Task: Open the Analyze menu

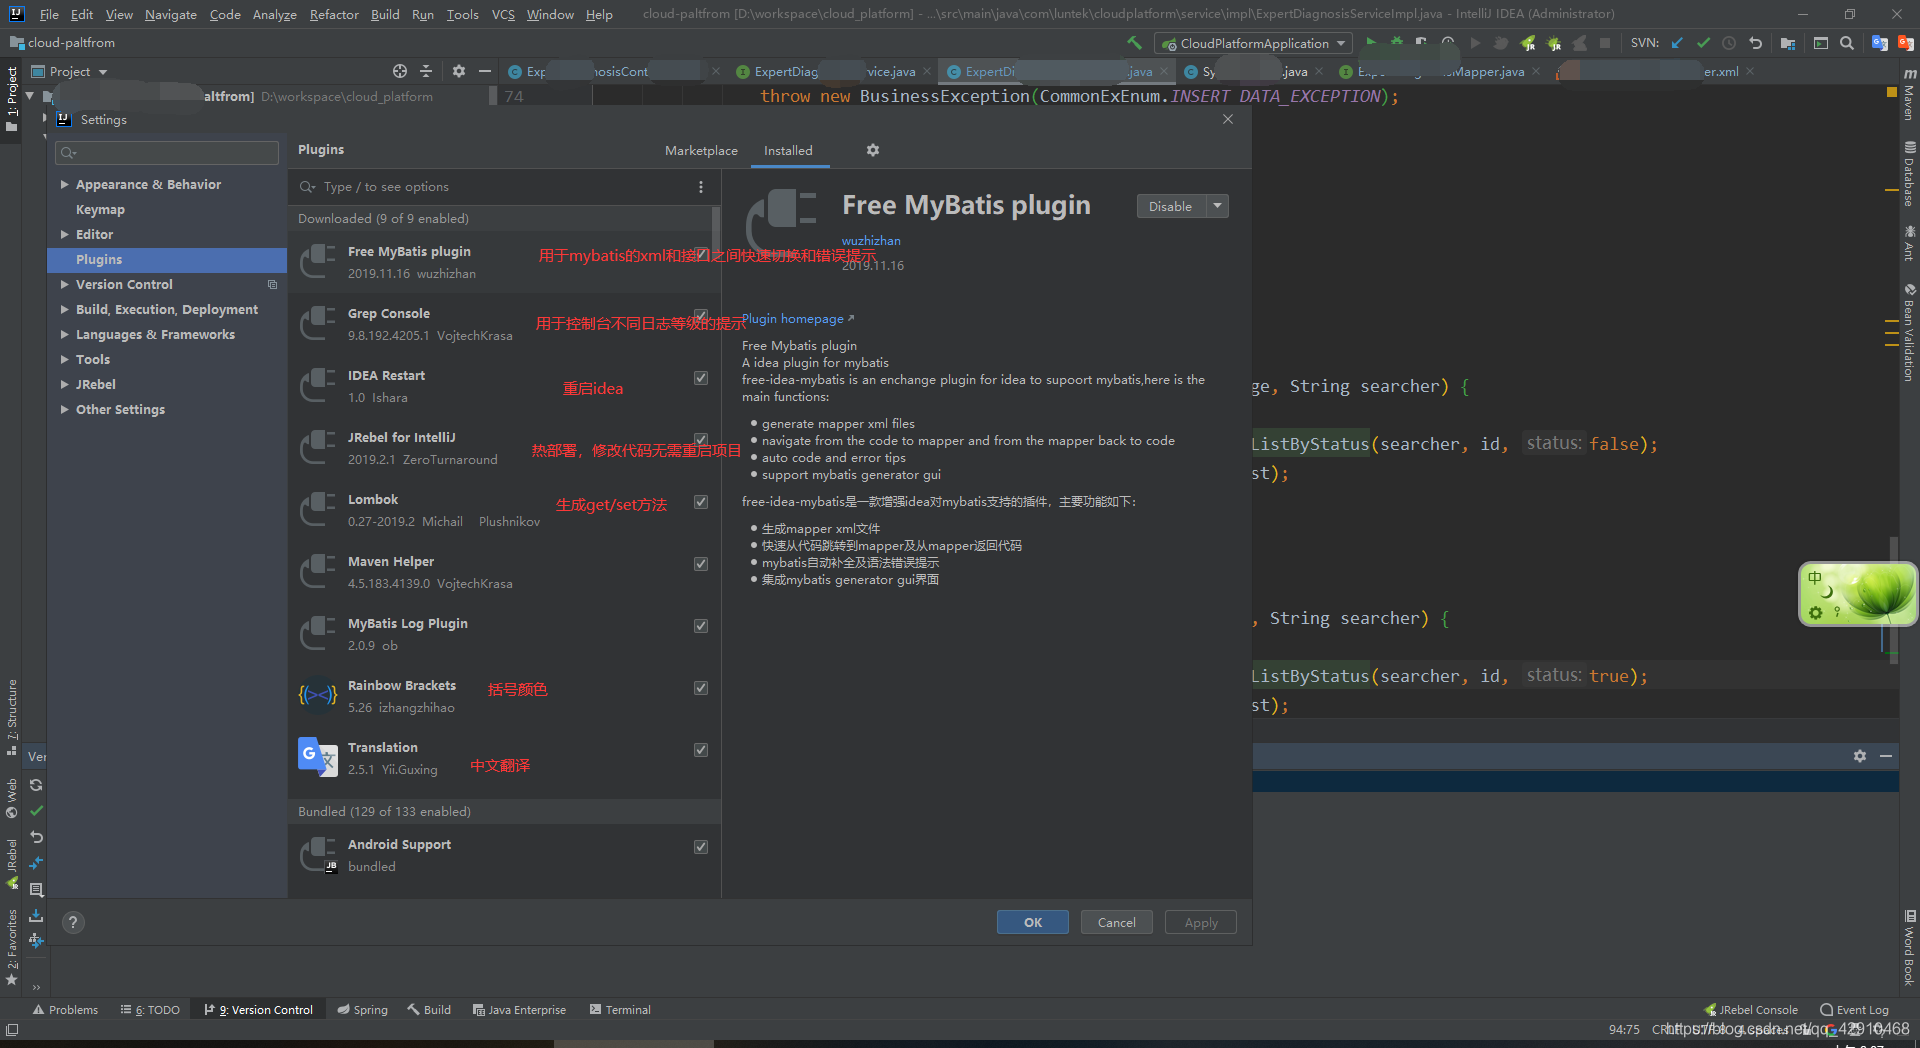Action: click(274, 14)
